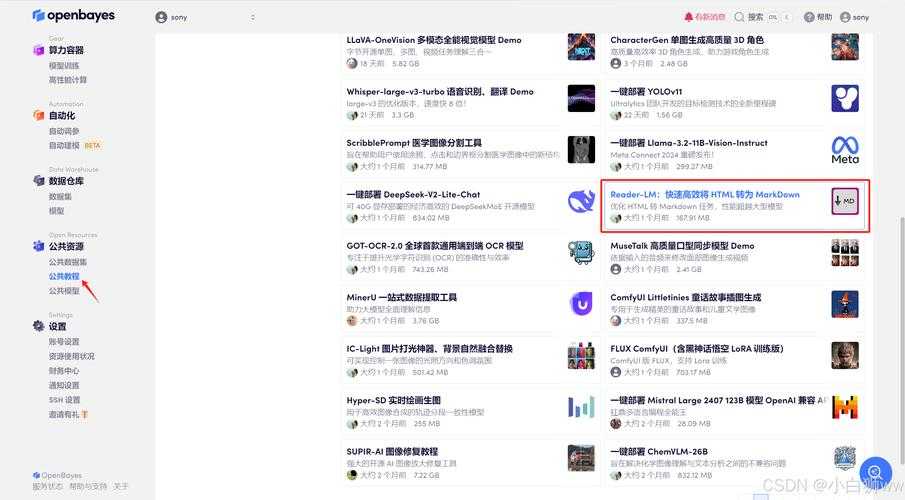Click the ScribblePrompt grayscale thumbnail
The image size is (905, 500).
click(x=581, y=150)
